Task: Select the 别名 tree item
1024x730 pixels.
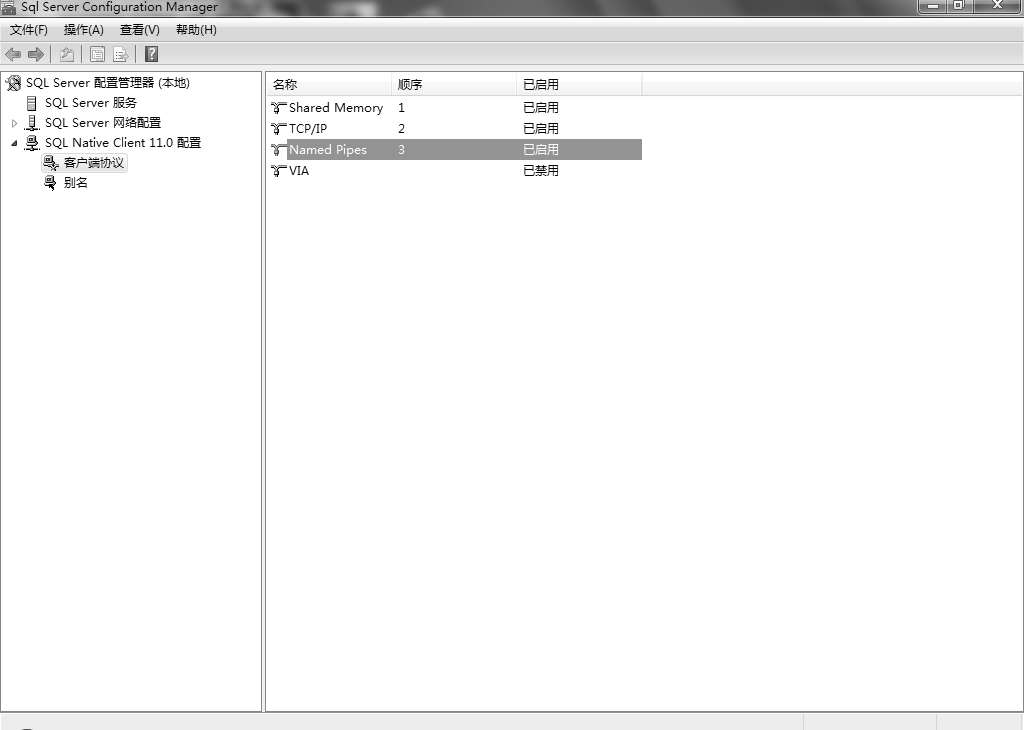Action: [x=76, y=183]
